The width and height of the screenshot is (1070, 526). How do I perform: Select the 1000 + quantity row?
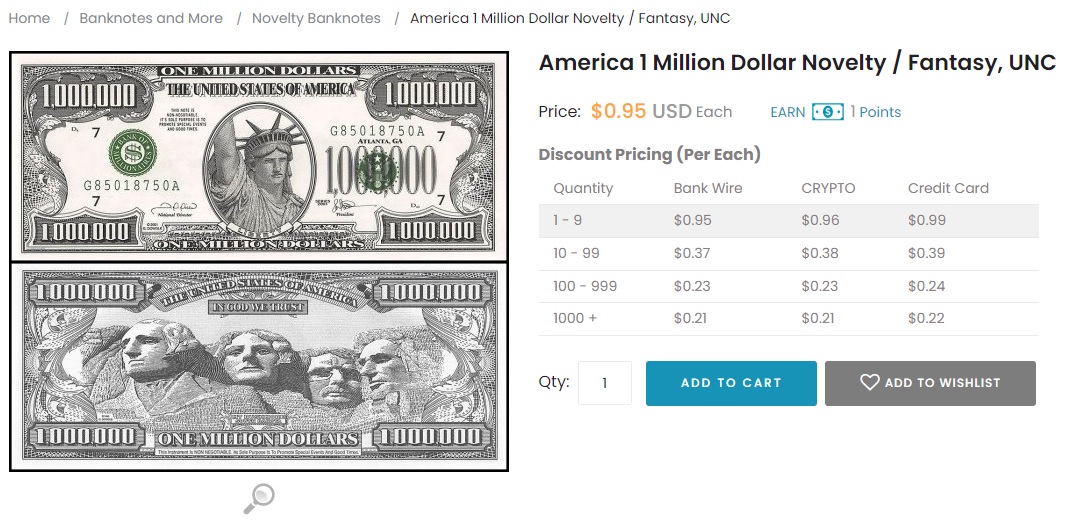[788, 318]
